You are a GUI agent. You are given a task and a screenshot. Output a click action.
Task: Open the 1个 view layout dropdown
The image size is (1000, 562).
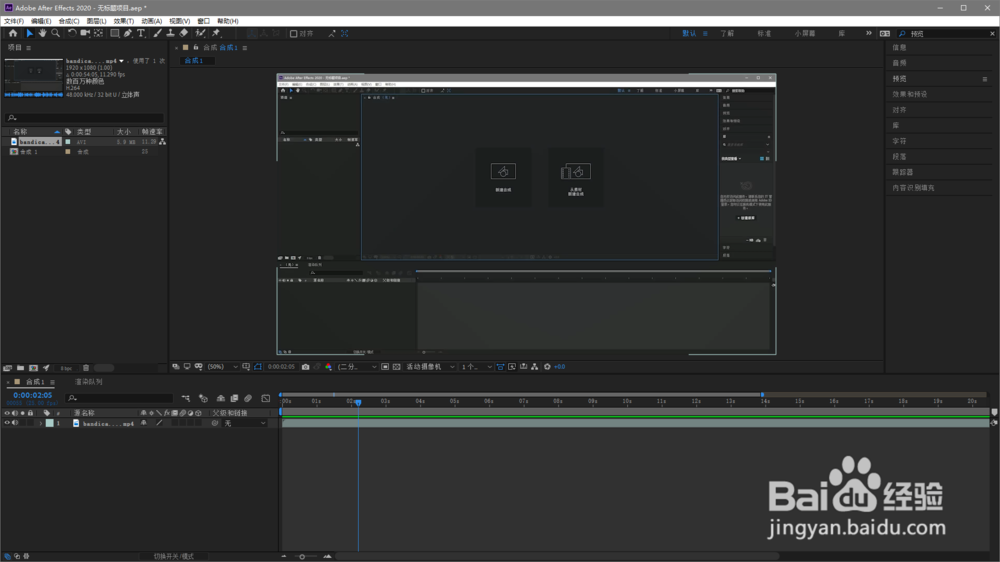[x=476, y=367]
